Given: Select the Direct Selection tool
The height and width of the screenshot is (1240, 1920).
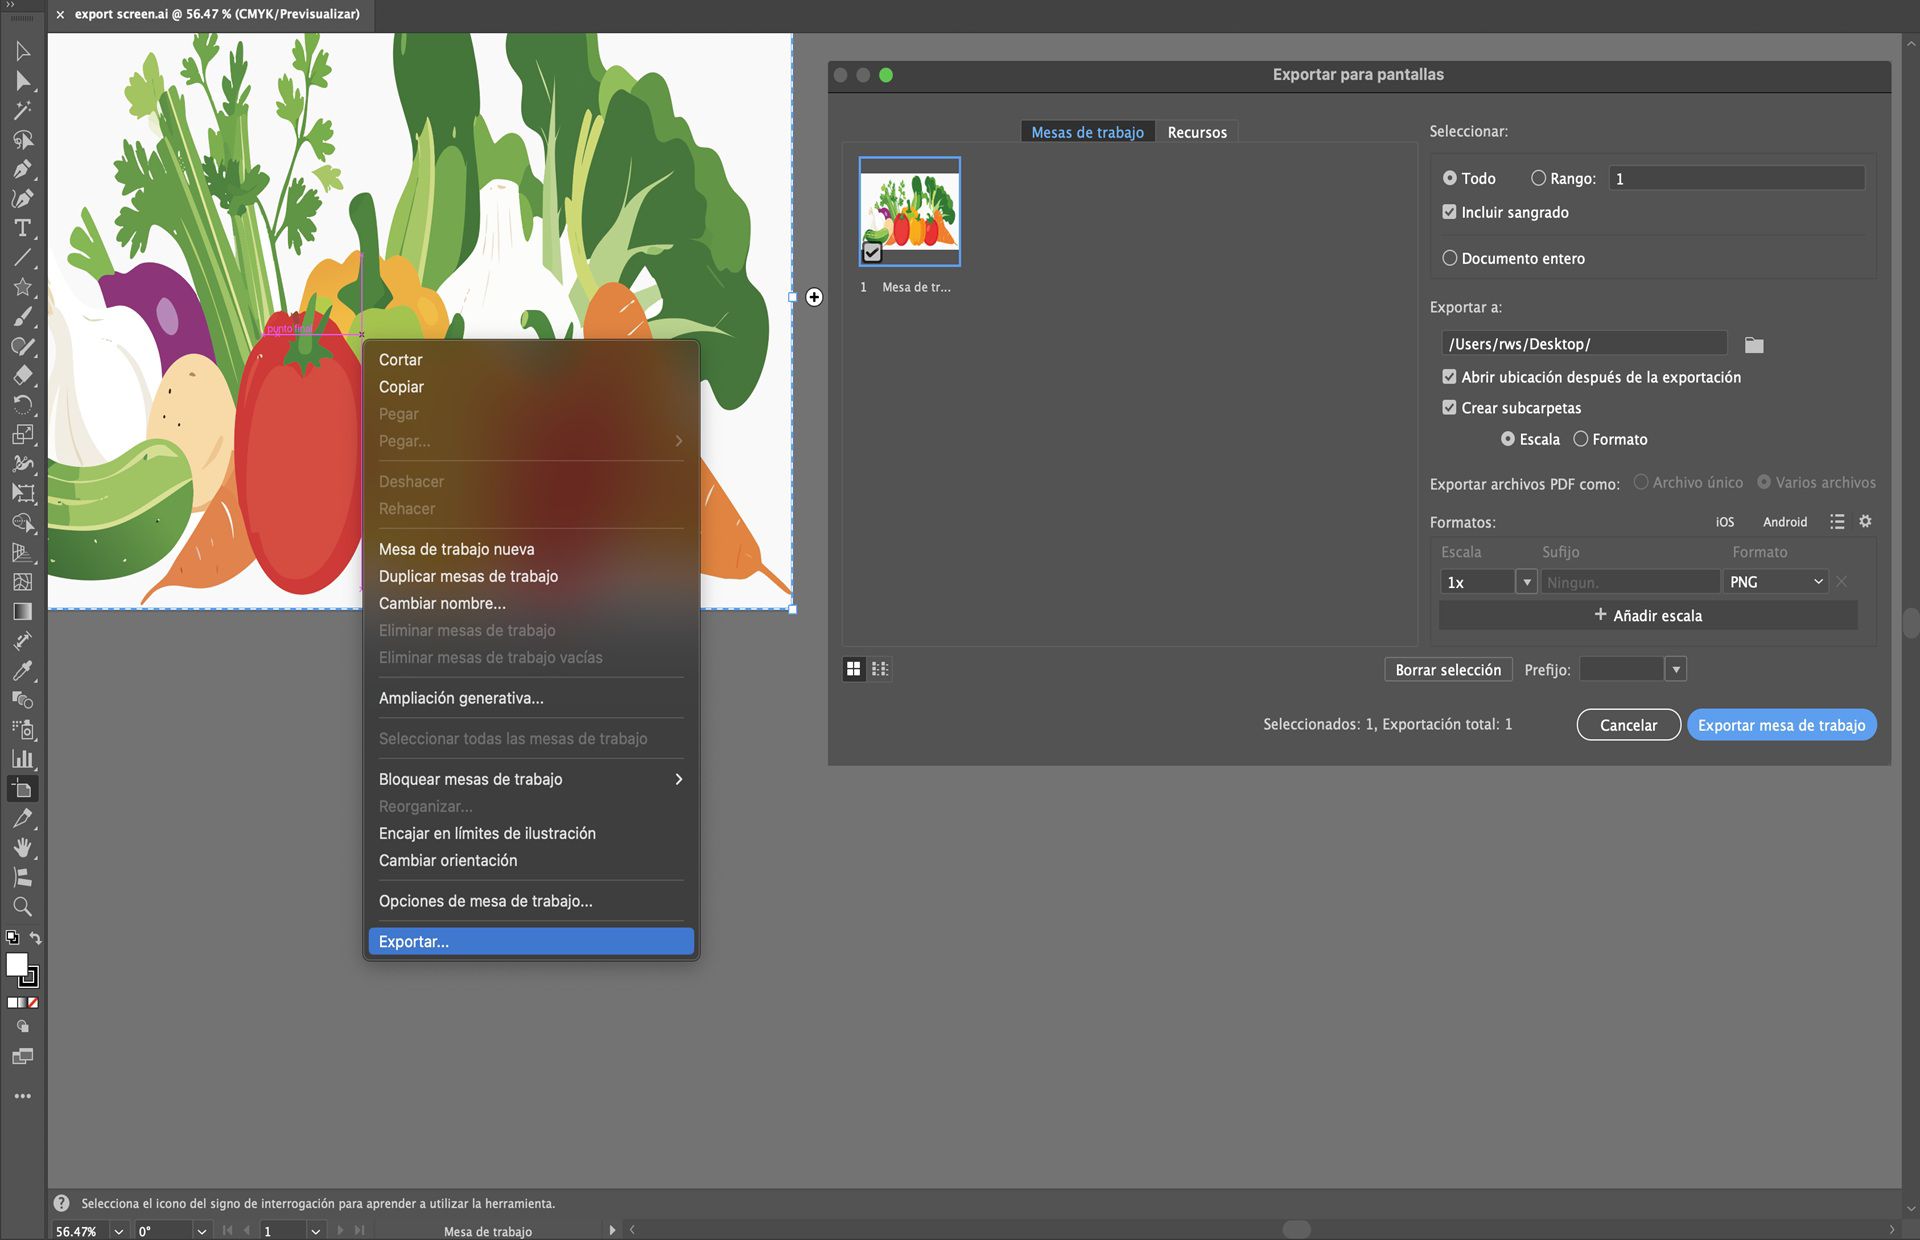Looking at the screenshot, I should (23, 81).
